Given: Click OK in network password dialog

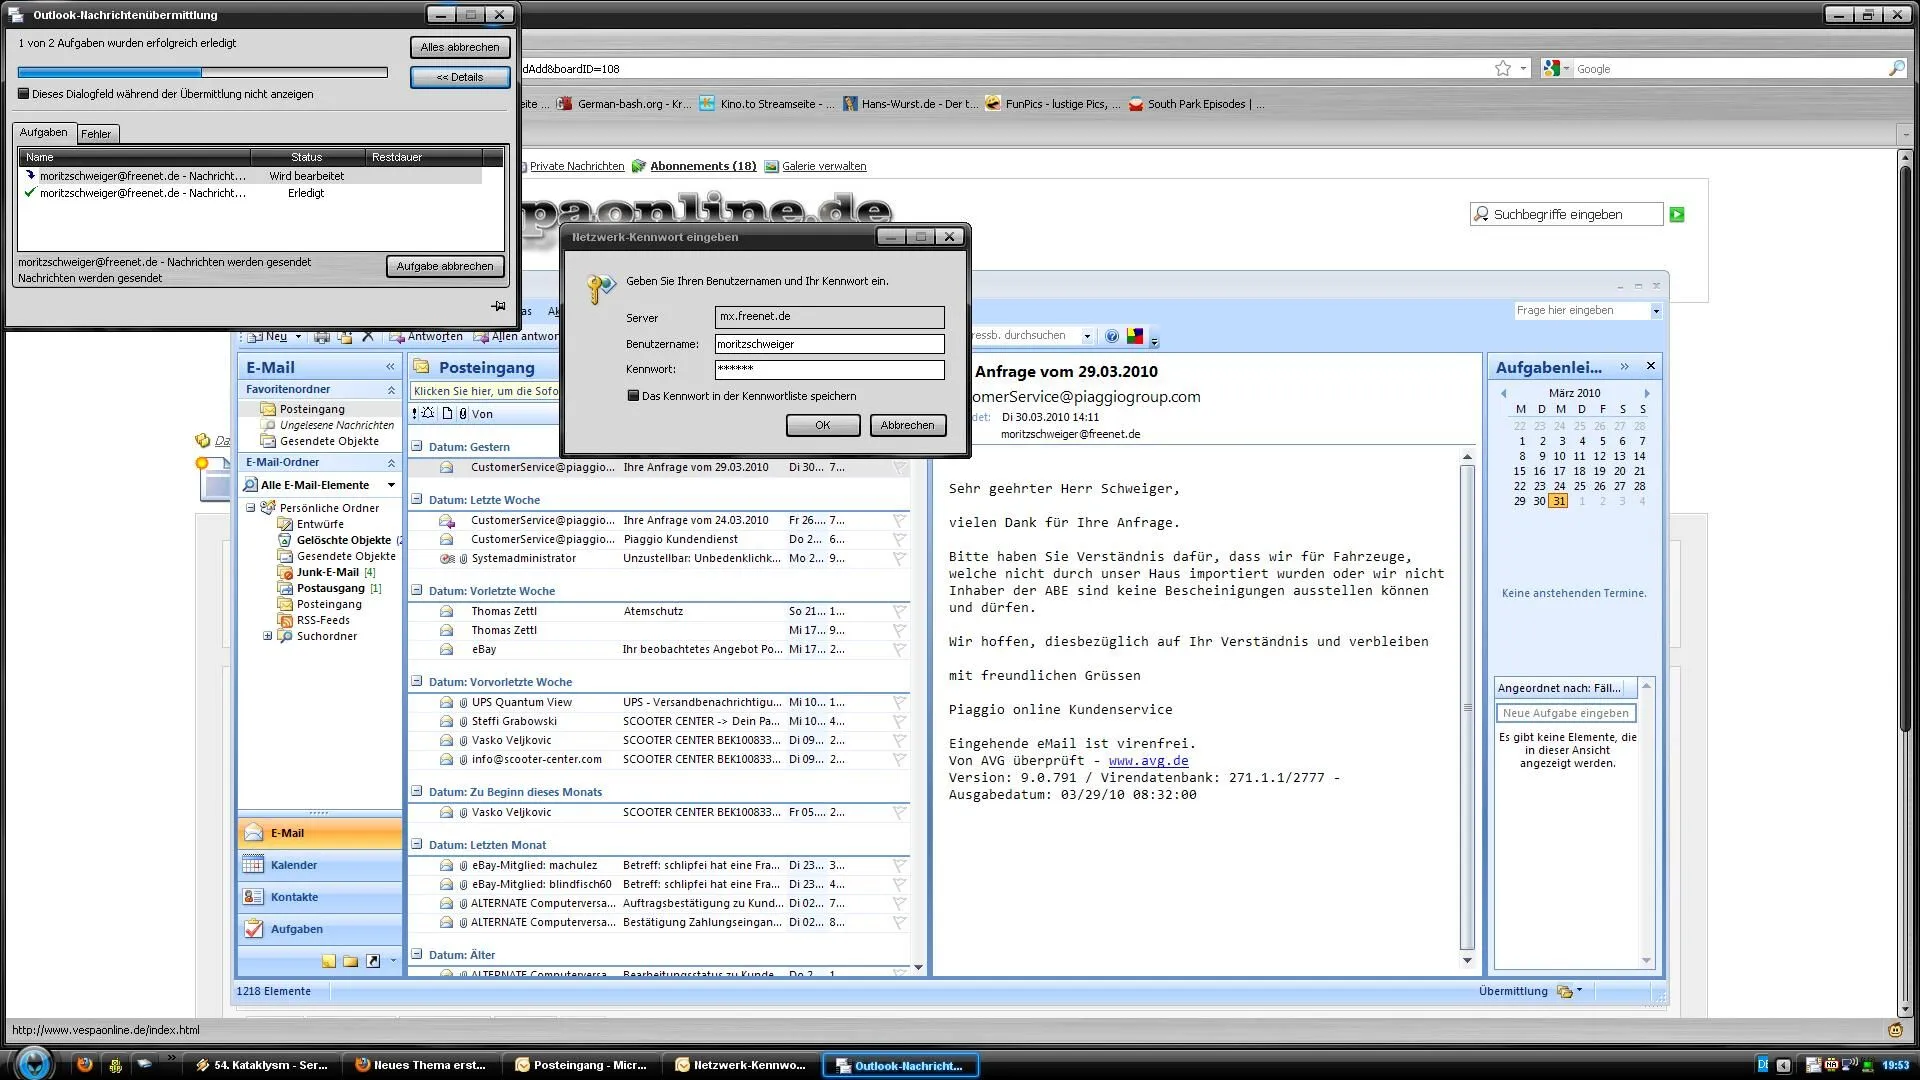Looking at the screenshot, I should point(822,425).
